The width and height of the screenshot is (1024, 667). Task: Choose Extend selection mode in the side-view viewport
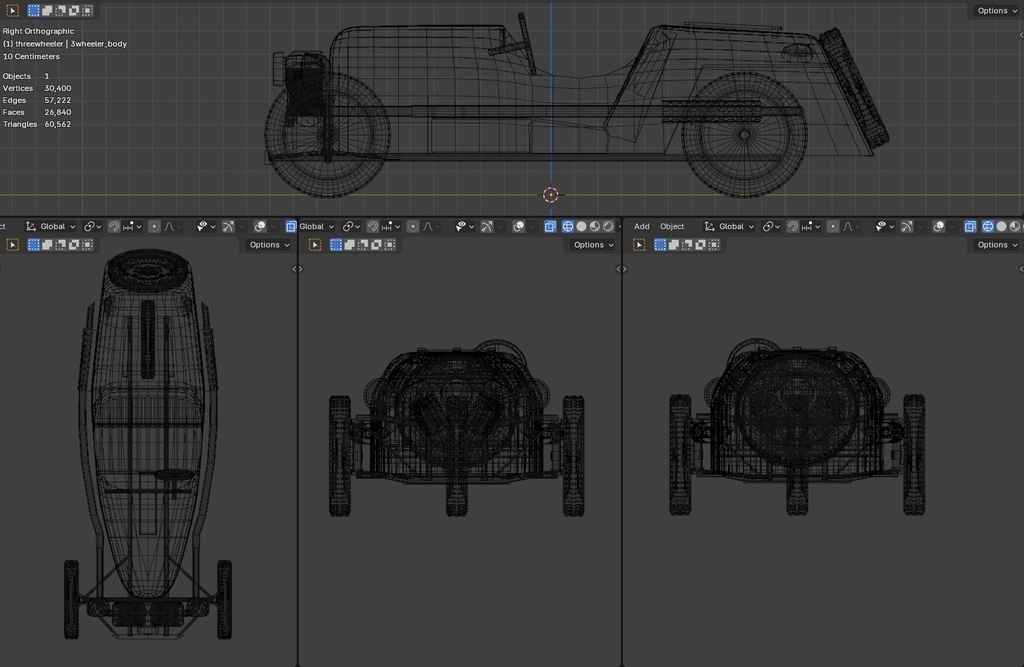click(47, 10)
